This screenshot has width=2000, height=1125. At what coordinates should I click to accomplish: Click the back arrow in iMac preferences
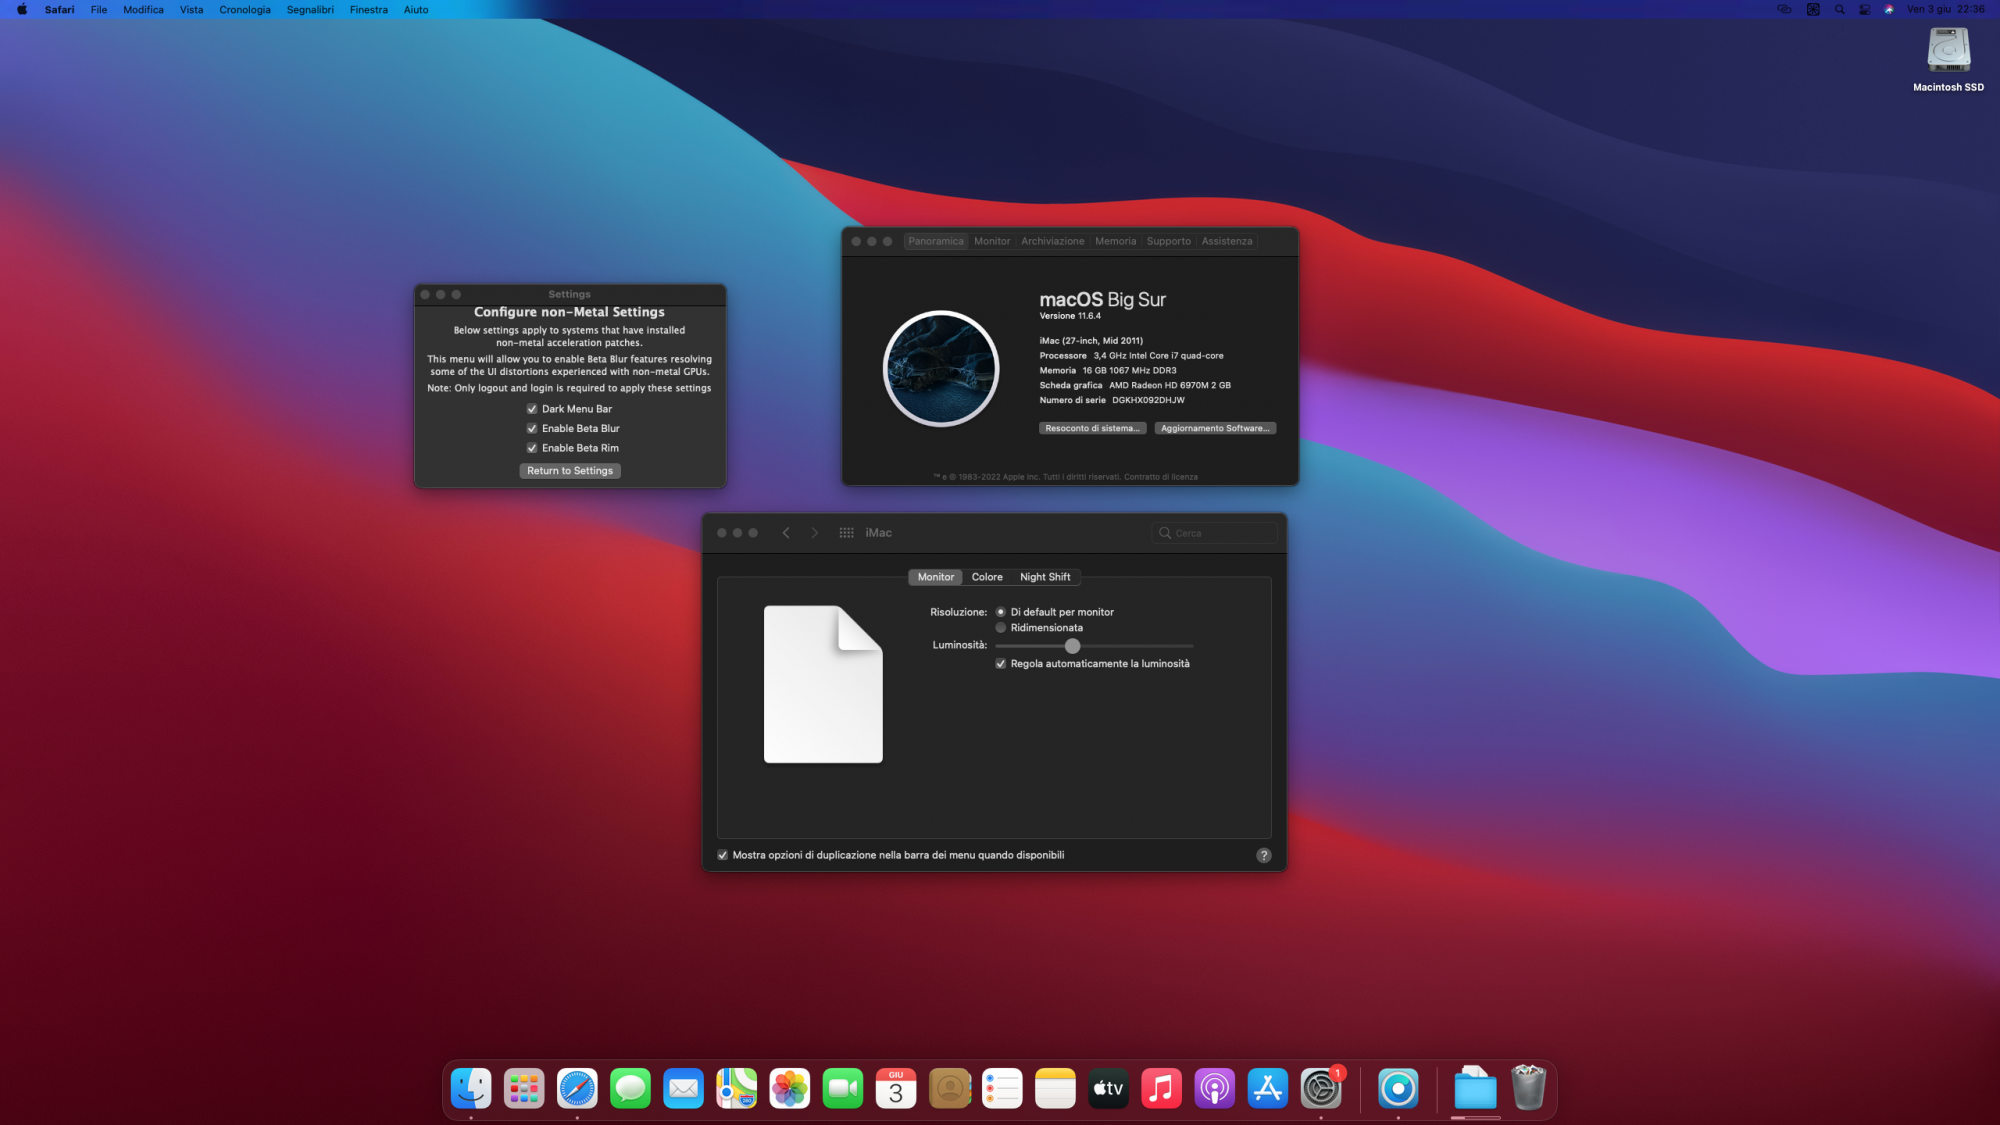786,533
